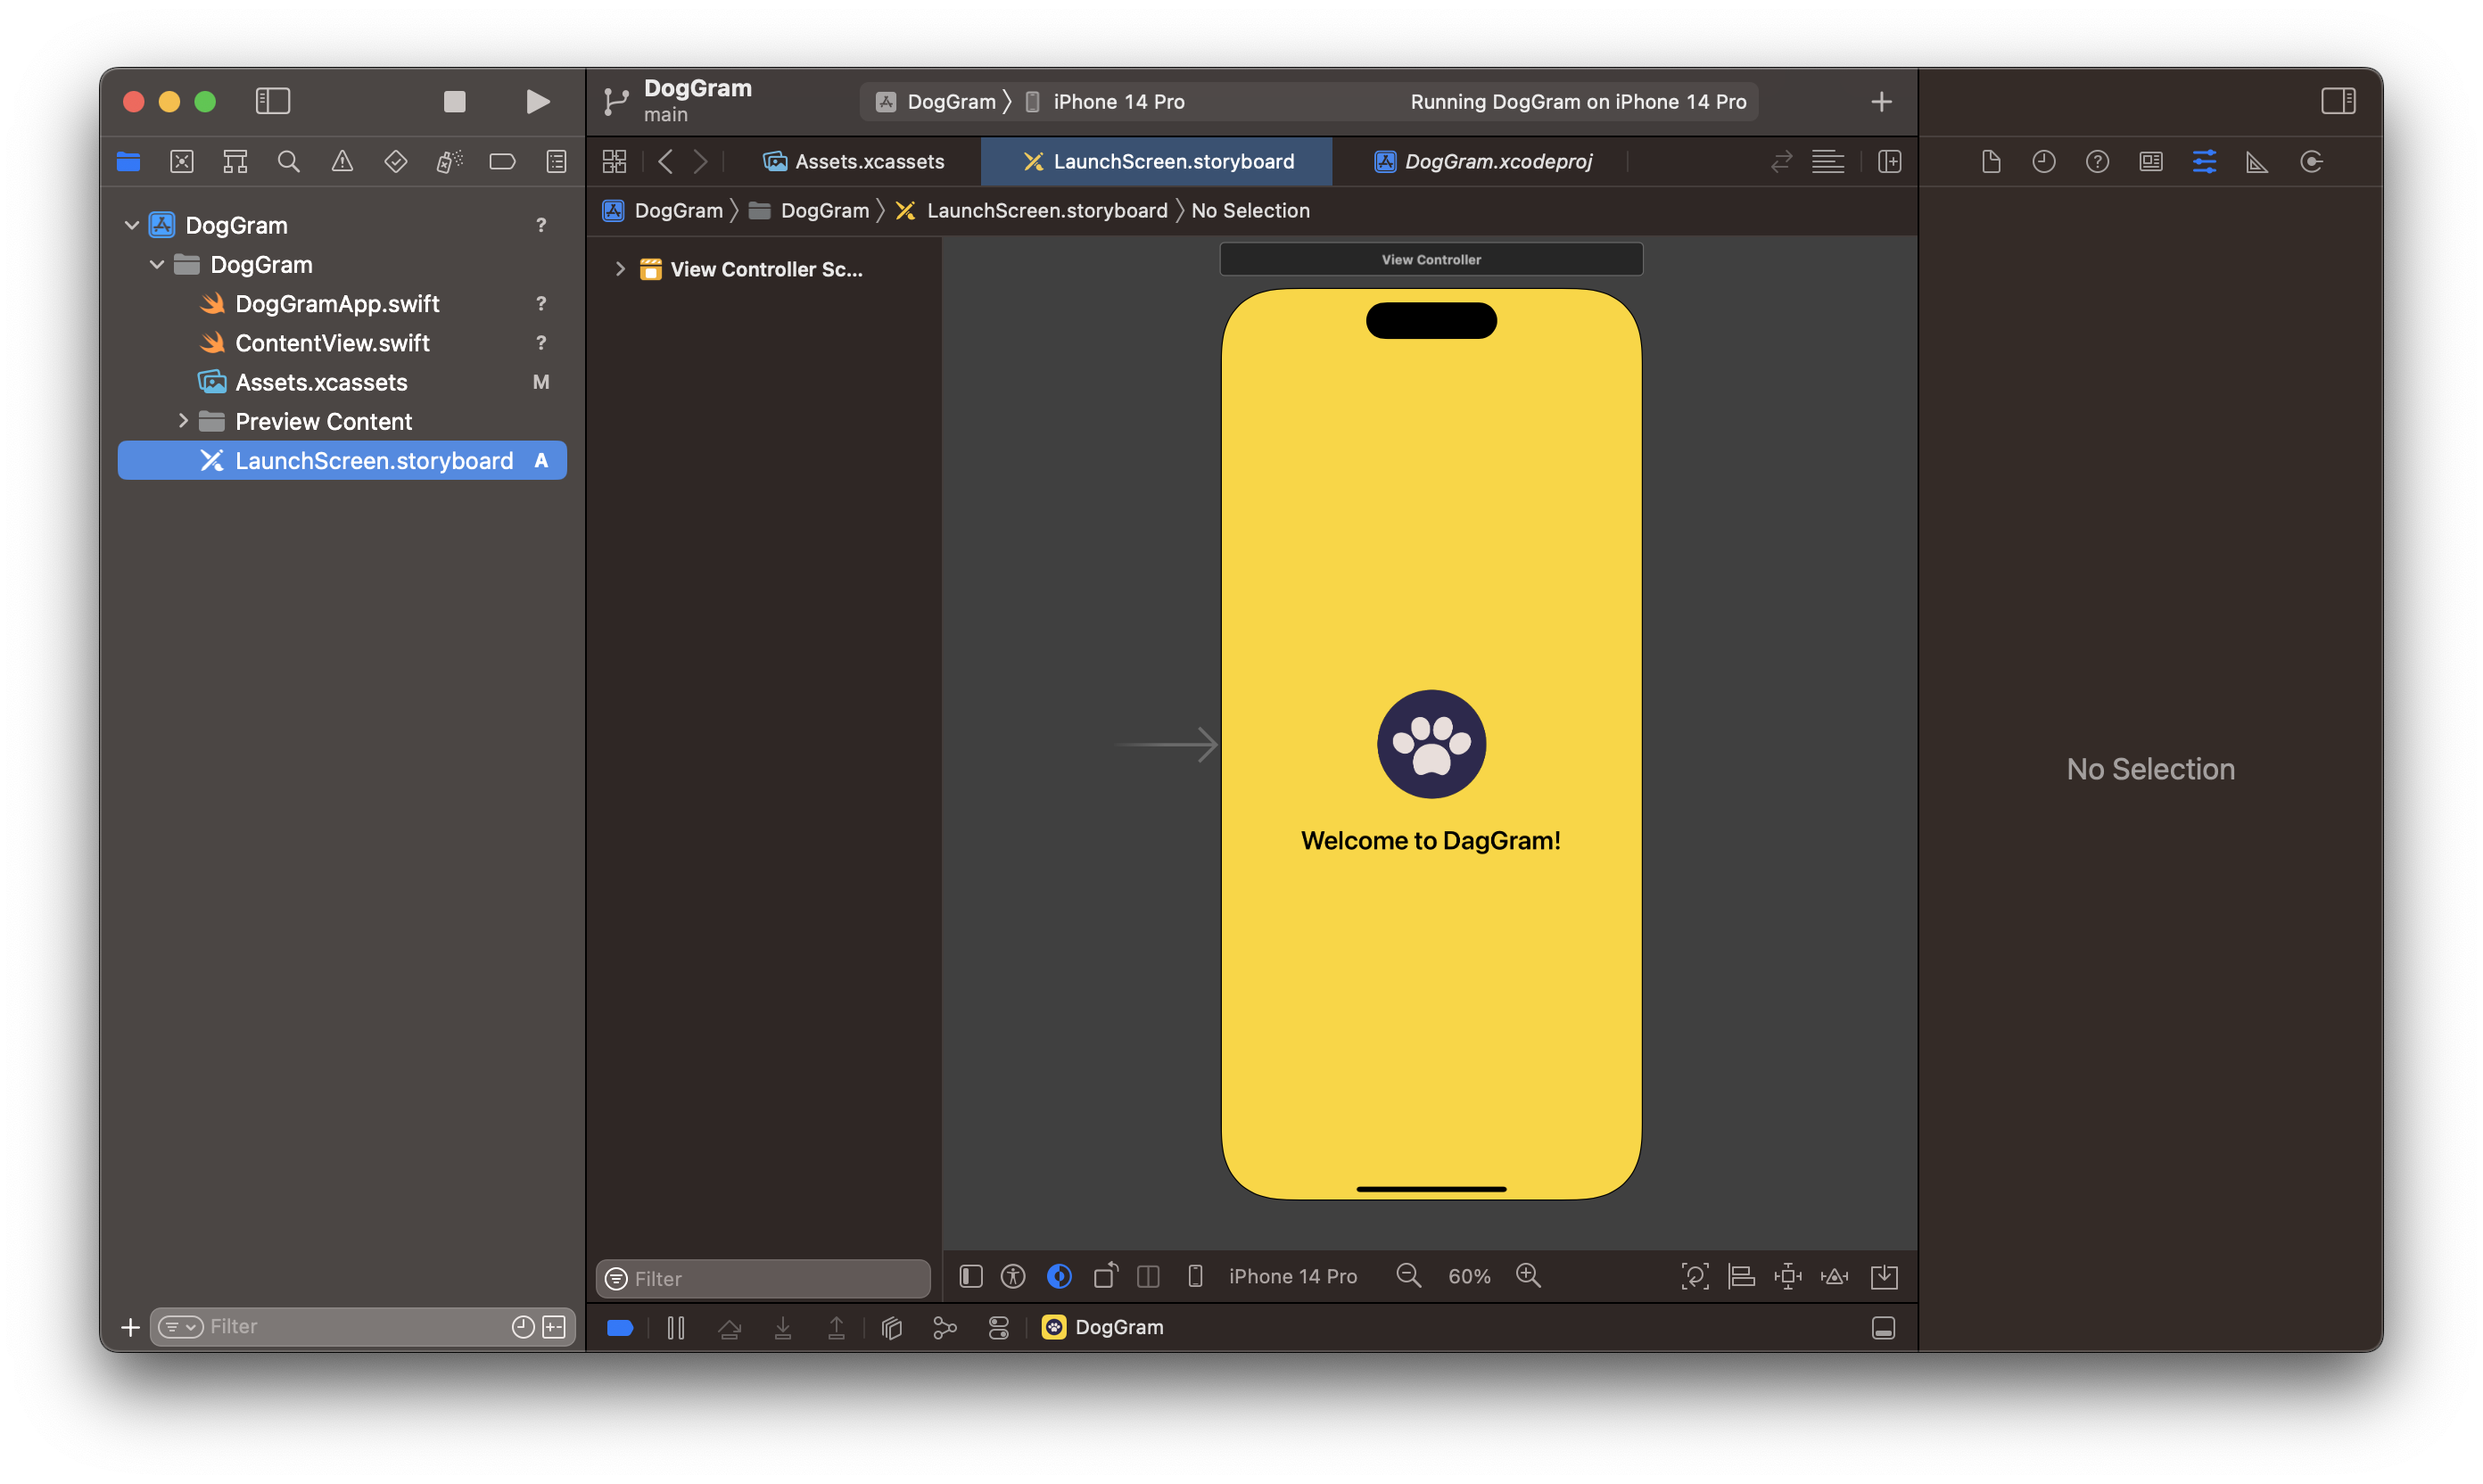Go forward in editor history
Viewport: 2483px width, 1484px height.
coord(700,161)
